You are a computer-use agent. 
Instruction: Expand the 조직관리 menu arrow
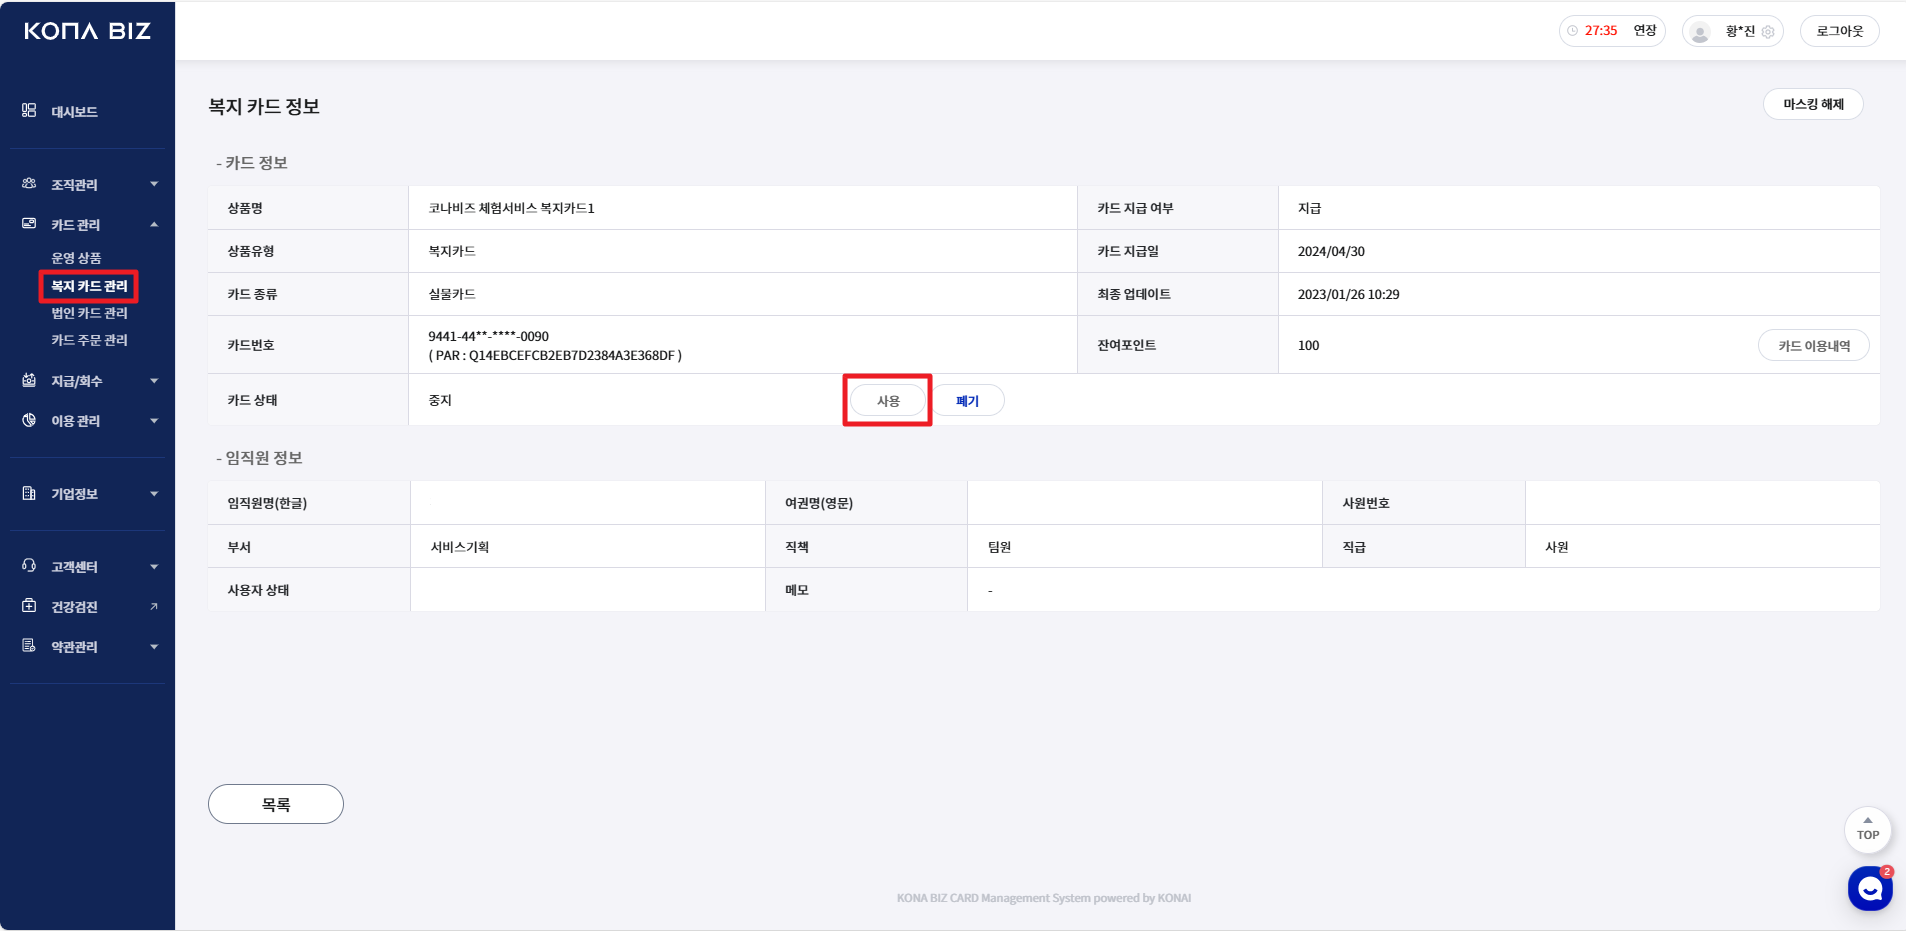[x=154, y=184]
